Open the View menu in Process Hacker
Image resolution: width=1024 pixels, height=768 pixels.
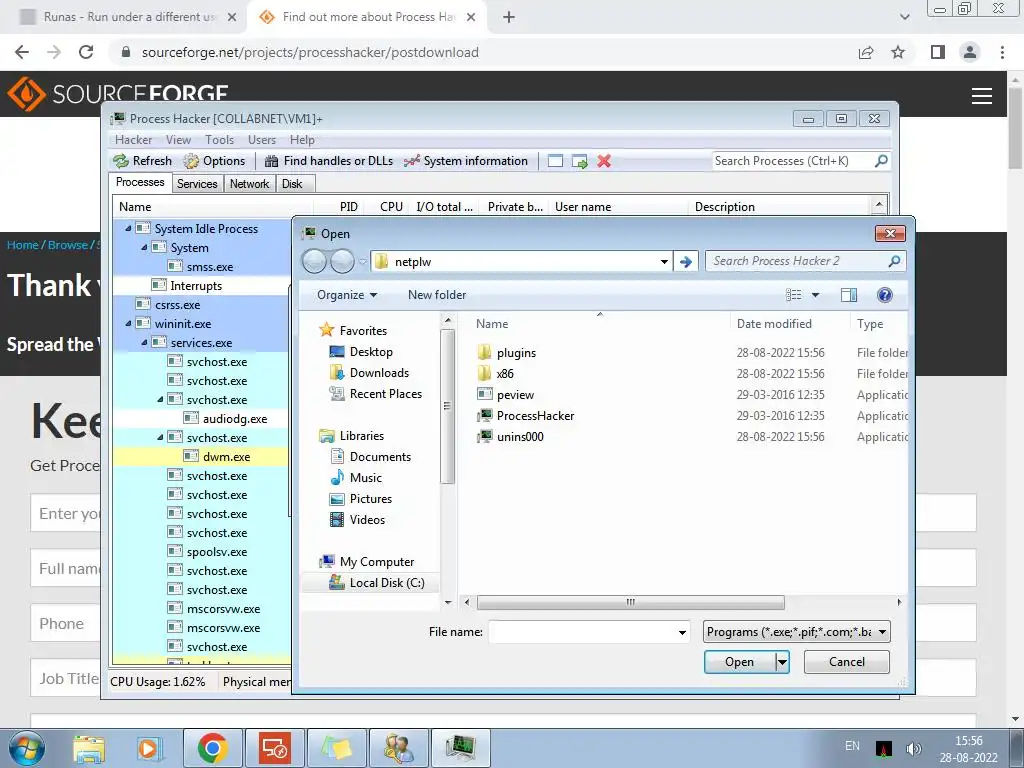click(x=178, y=140)
